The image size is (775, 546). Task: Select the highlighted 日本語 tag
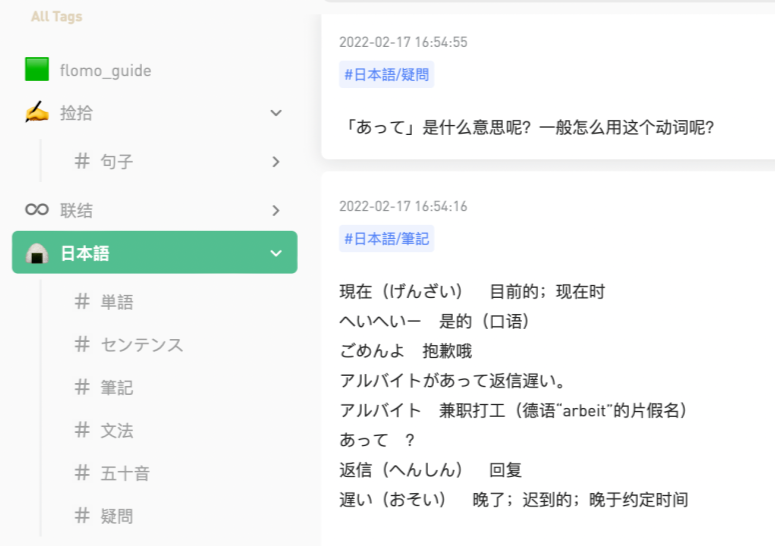(155, 252)
